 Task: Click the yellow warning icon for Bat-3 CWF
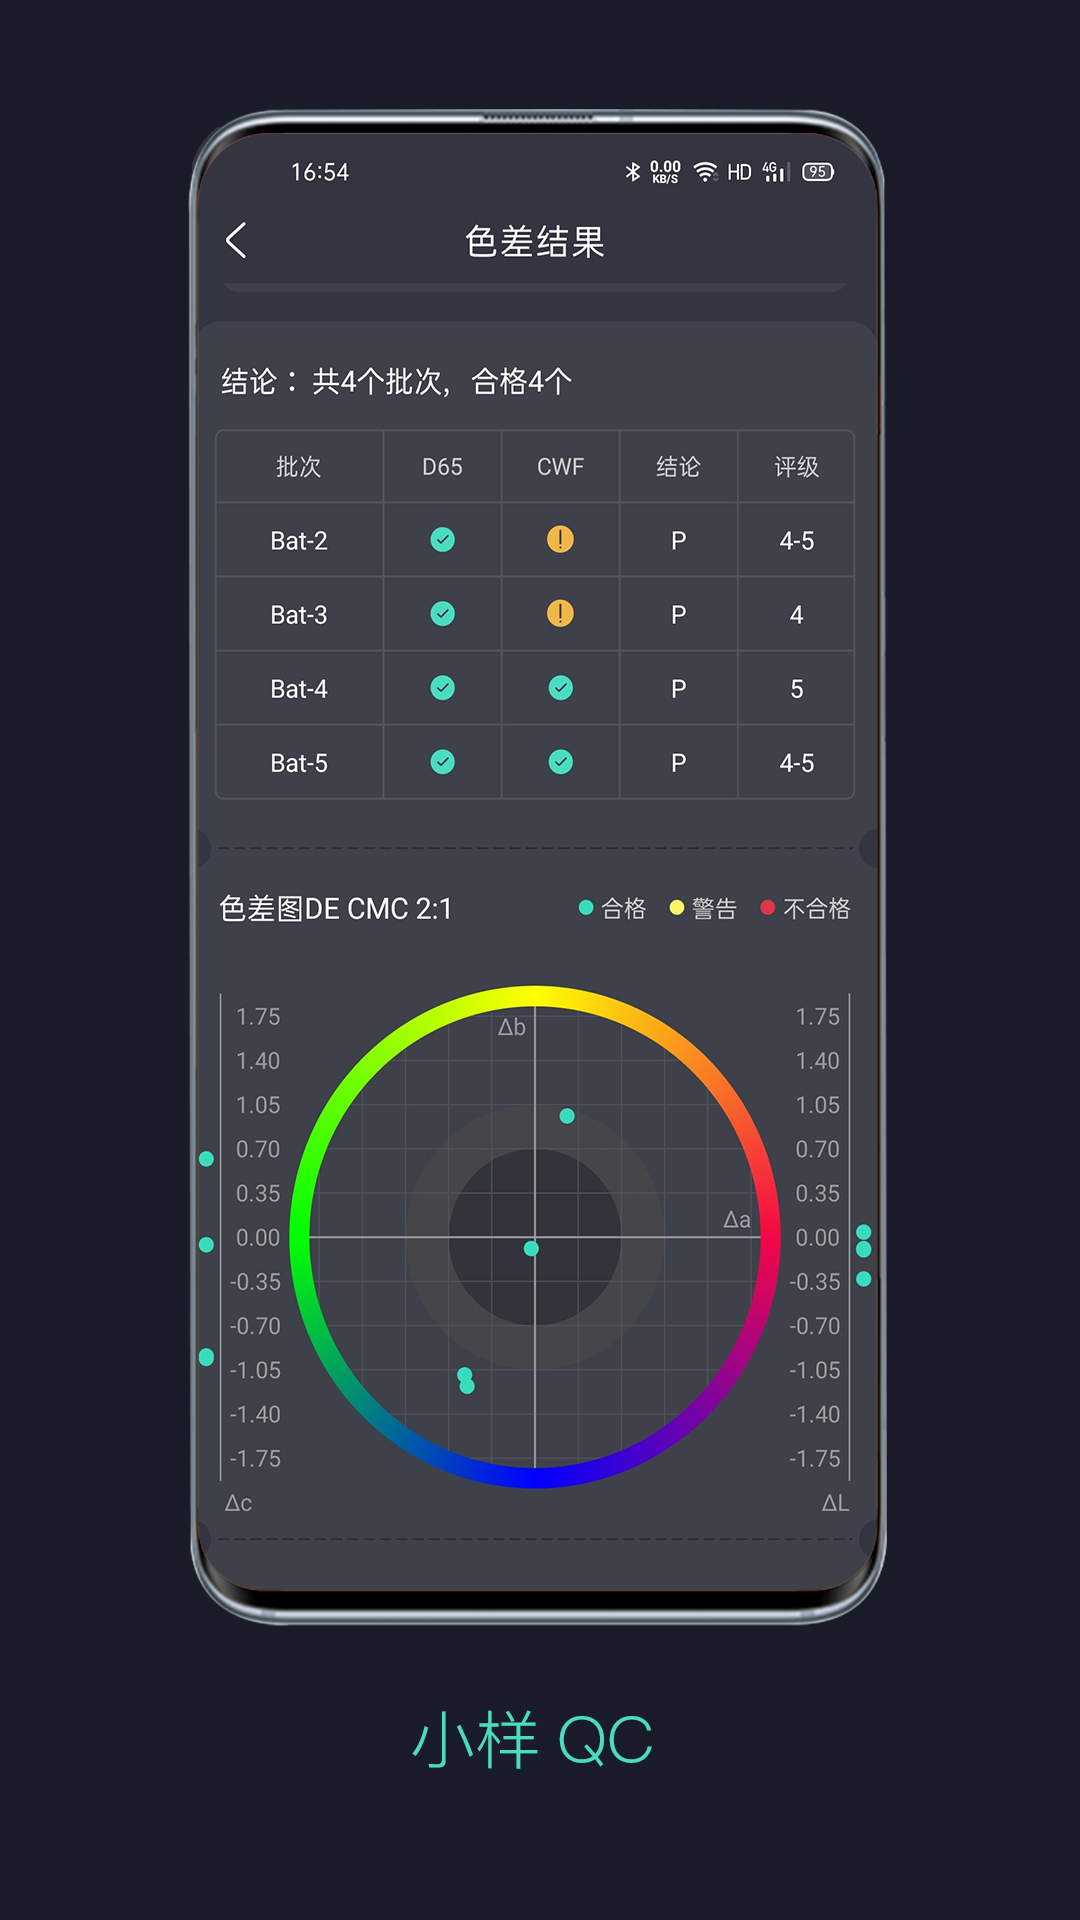[560, 614]
